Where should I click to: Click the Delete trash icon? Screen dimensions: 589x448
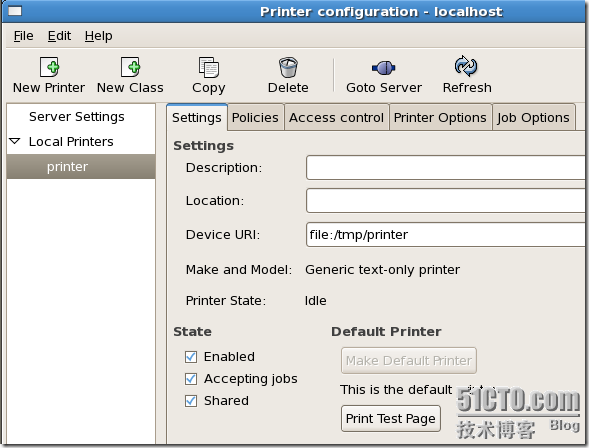pyautogui.click(x=288, y=67)
